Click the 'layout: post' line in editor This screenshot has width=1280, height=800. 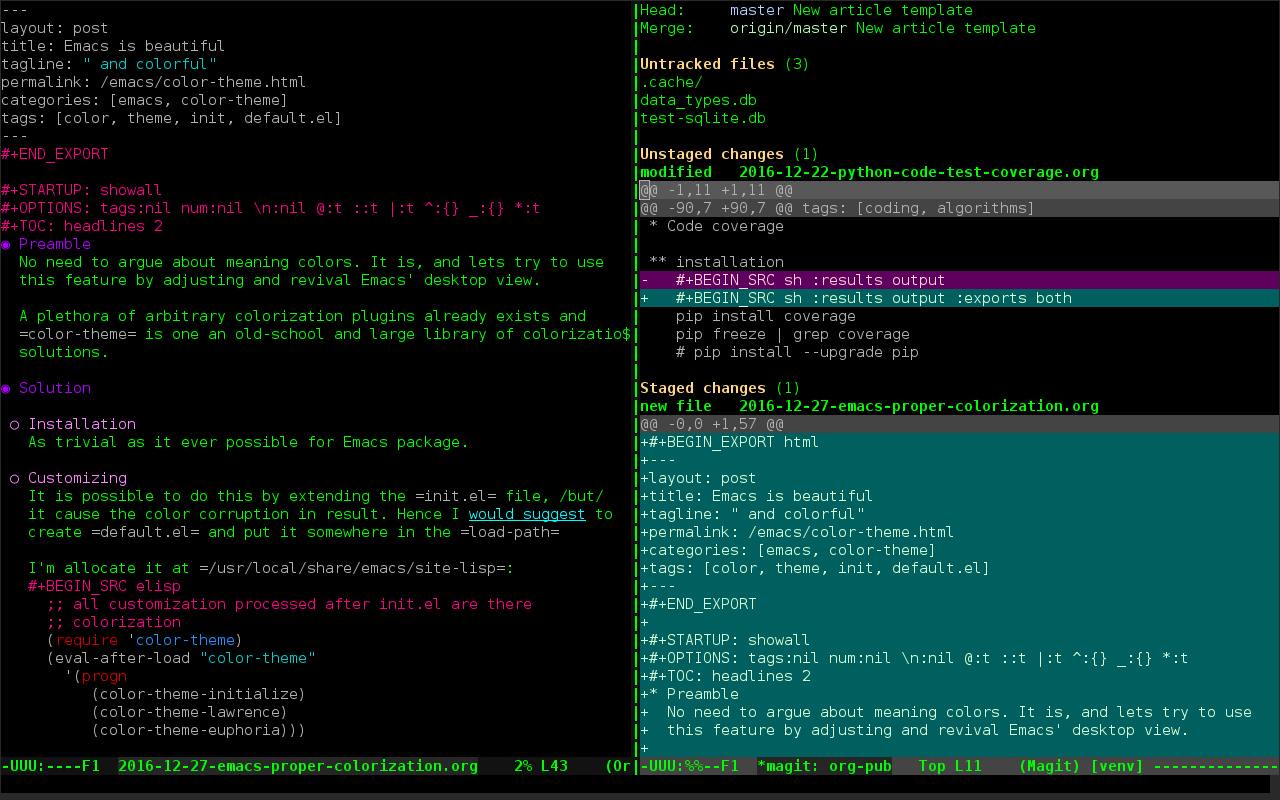55,28
